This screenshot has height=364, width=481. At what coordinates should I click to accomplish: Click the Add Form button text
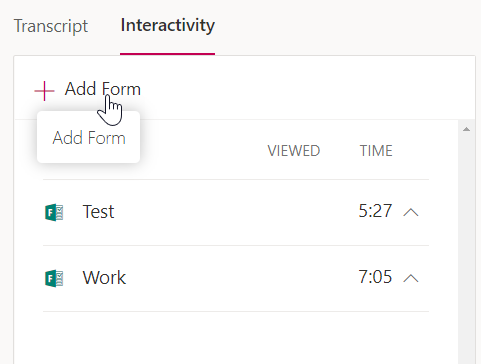click(x=103, y=89)
